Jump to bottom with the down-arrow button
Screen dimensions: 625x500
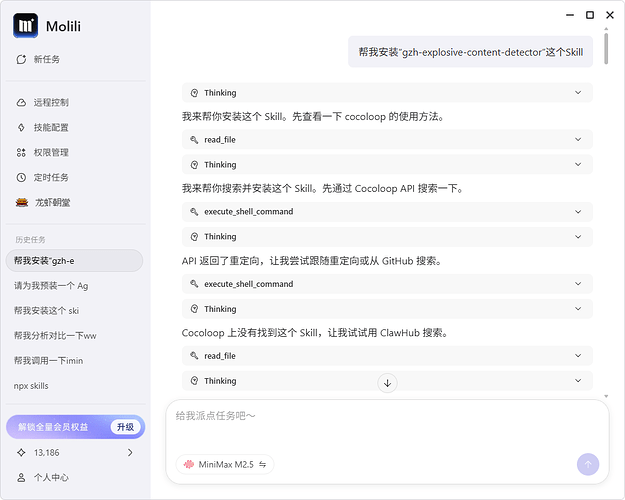[387, 383]
